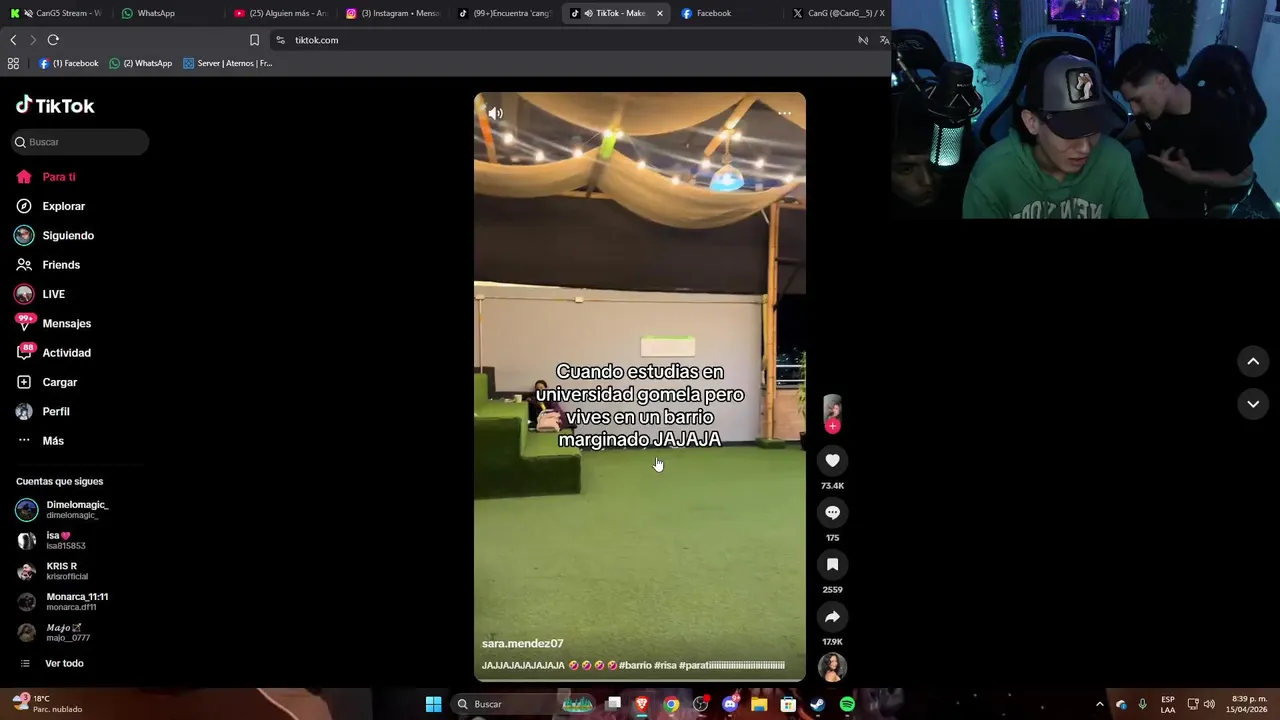Toggle the video sound speaker icon
Viewport: 1280px width, 720px height.
[495, 113]
